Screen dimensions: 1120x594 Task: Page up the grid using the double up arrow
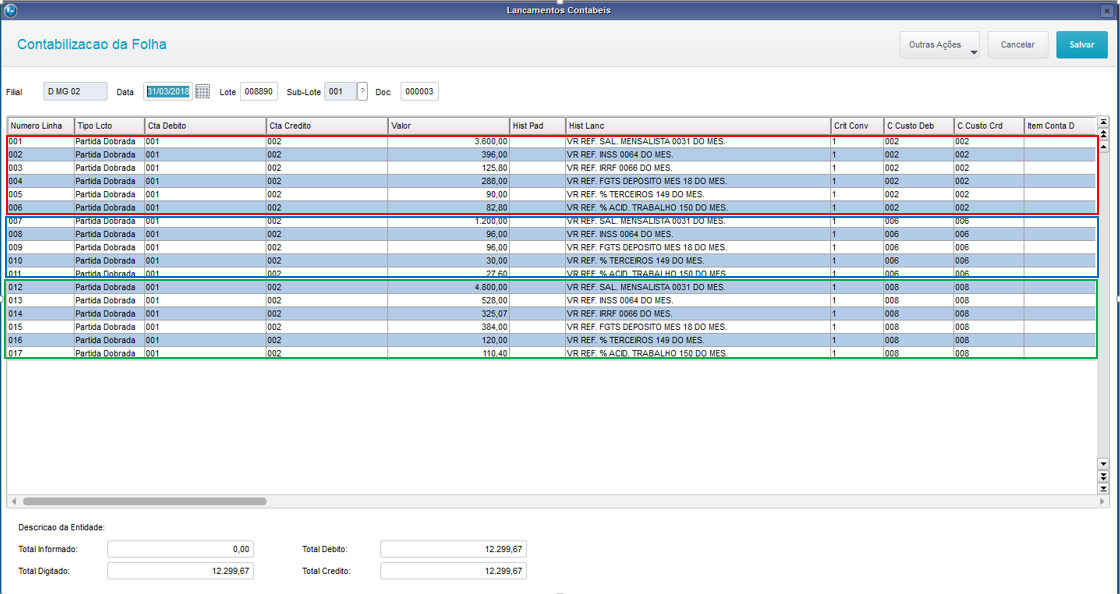click(1103, 134)
